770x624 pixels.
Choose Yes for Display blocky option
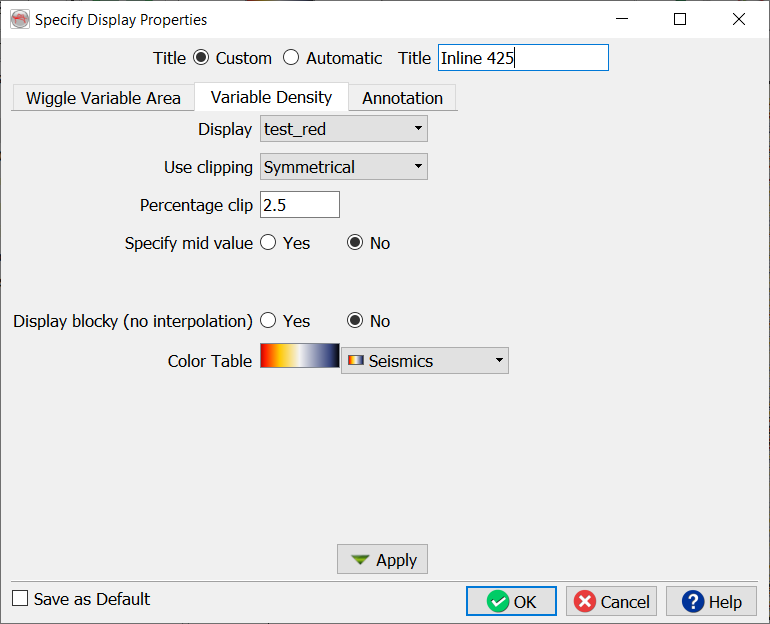(268, 321)
